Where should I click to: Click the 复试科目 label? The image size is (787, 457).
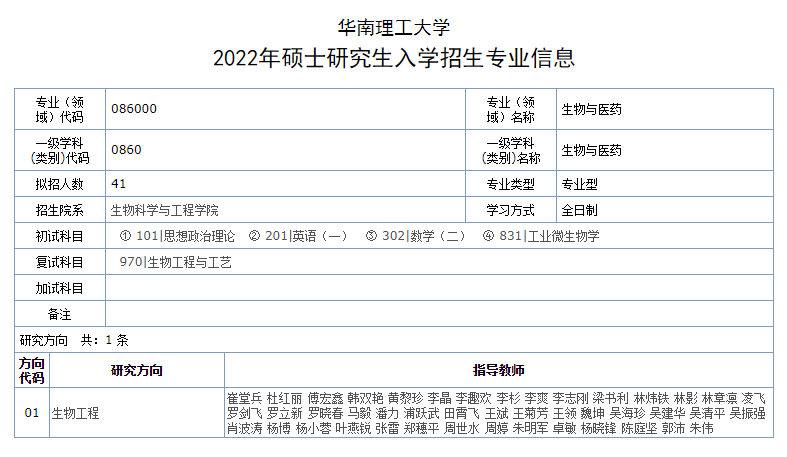coord(59,262)
